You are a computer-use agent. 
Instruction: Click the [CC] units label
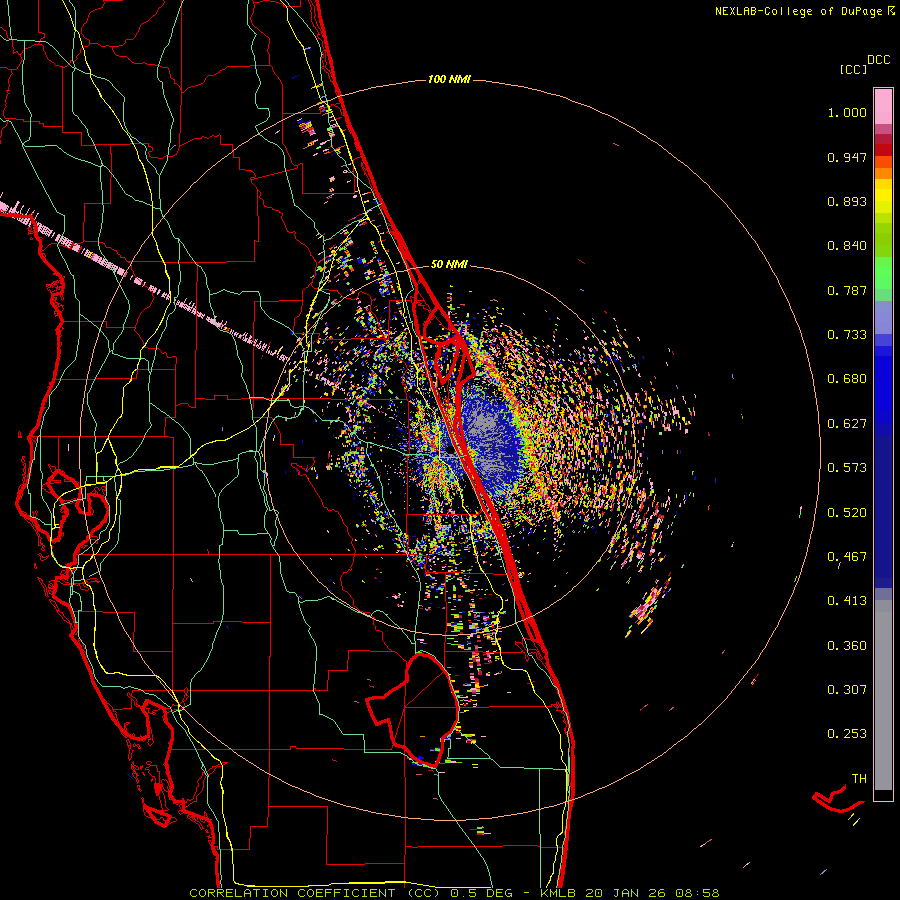point(853,69)
